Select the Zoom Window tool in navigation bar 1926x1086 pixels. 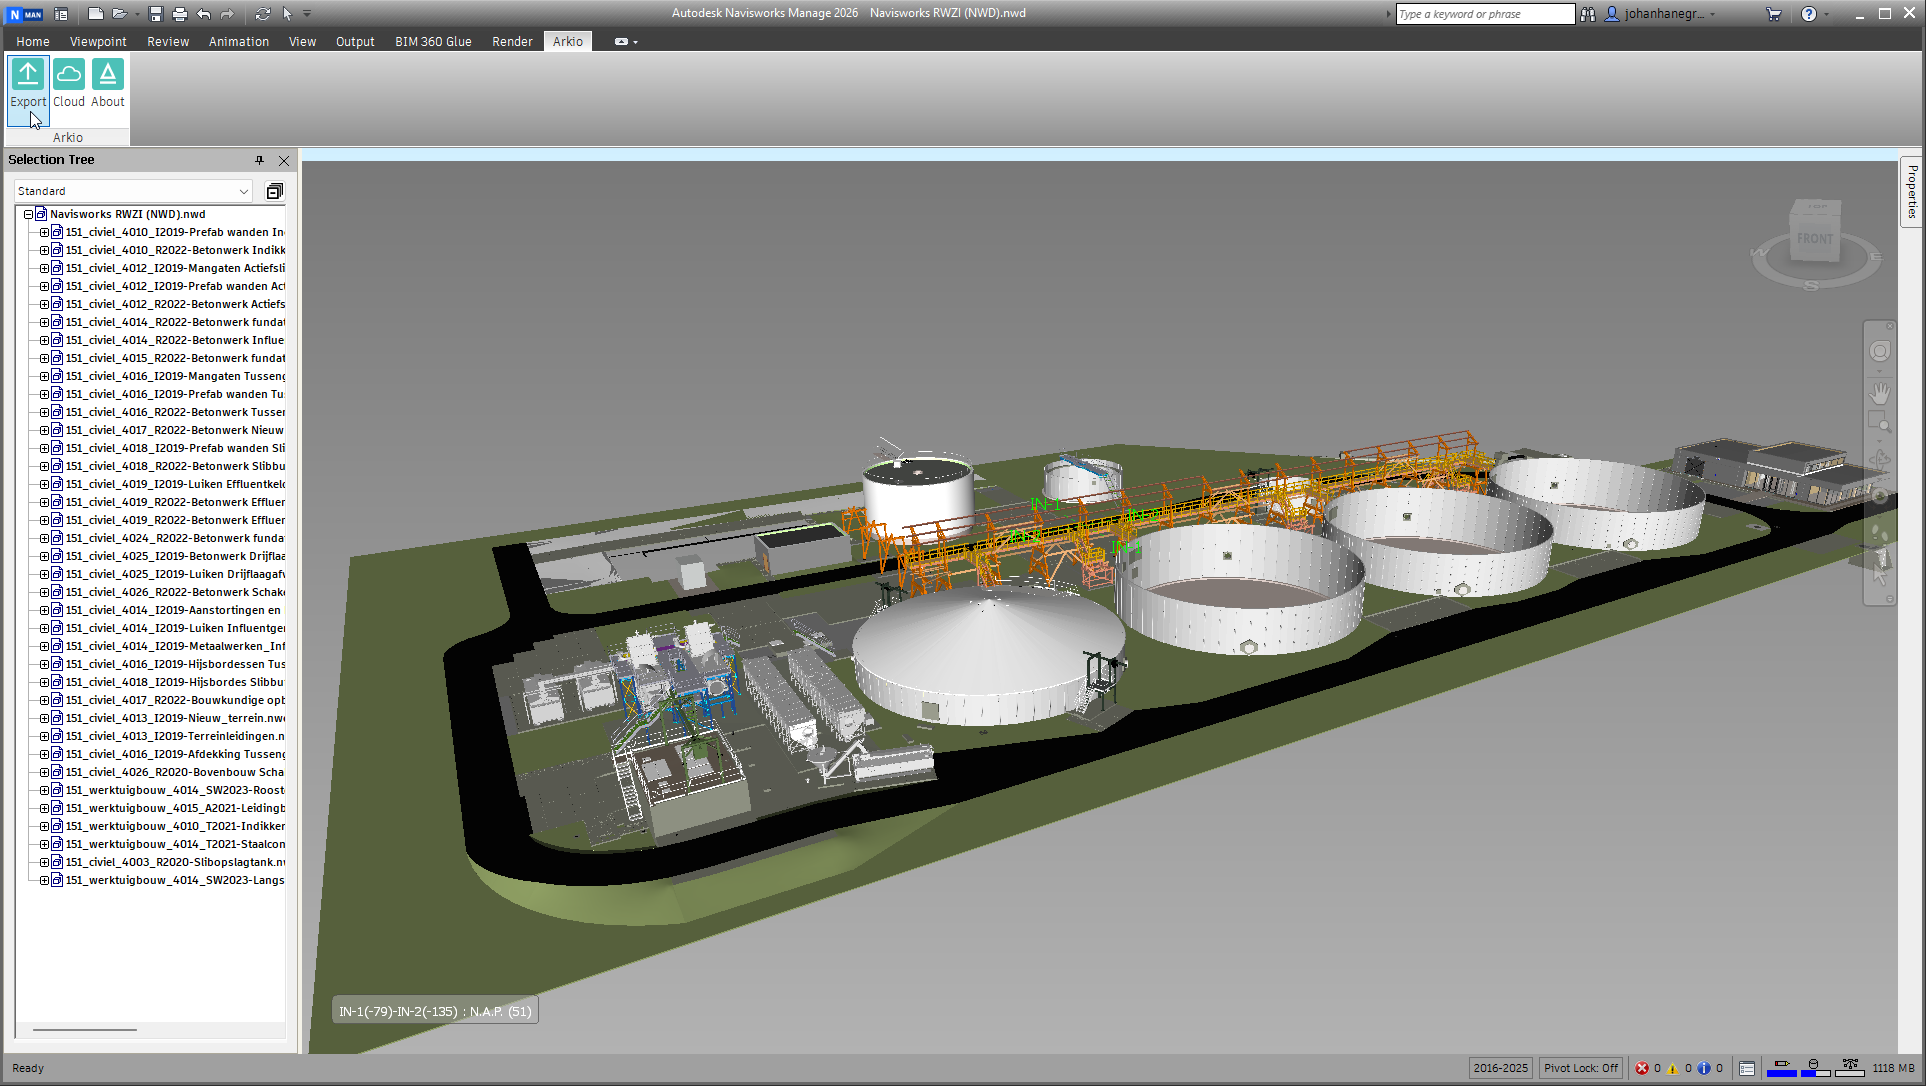[1880, 423]
